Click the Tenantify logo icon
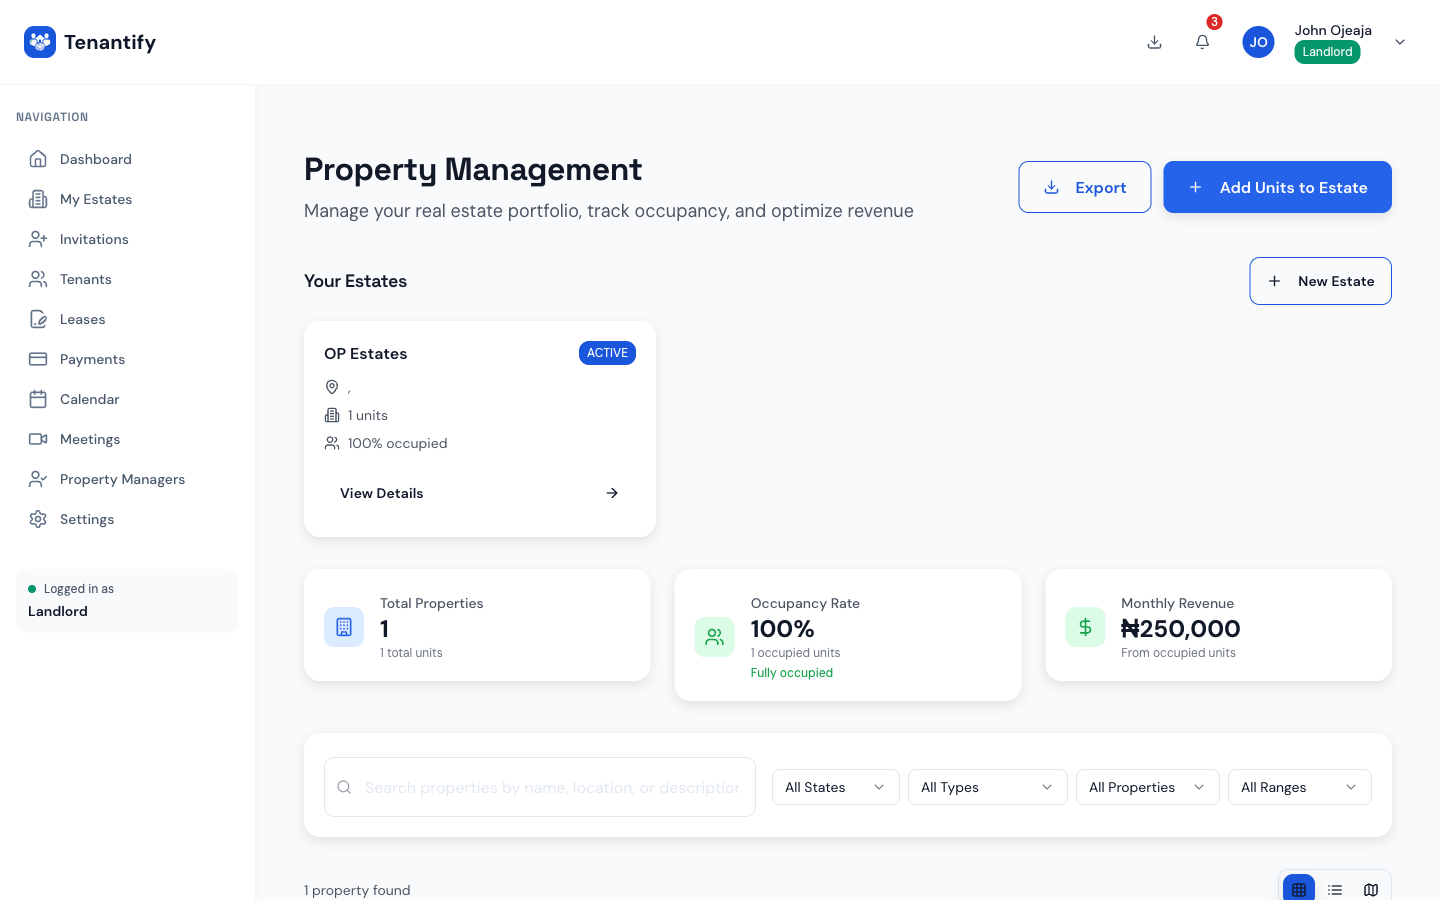The image size is (1440, 900). 40,42
